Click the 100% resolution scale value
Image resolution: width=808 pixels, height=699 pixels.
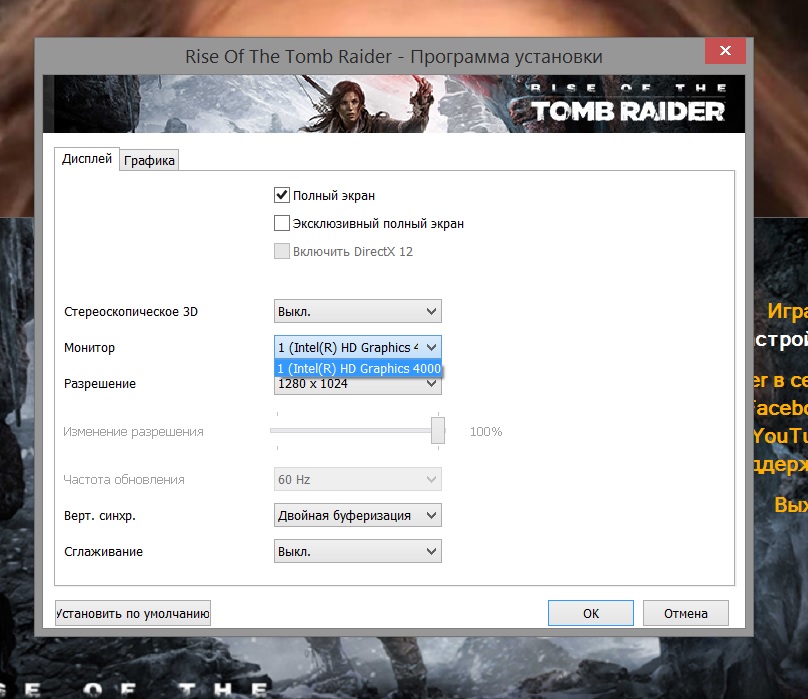(x=486, y=431)
